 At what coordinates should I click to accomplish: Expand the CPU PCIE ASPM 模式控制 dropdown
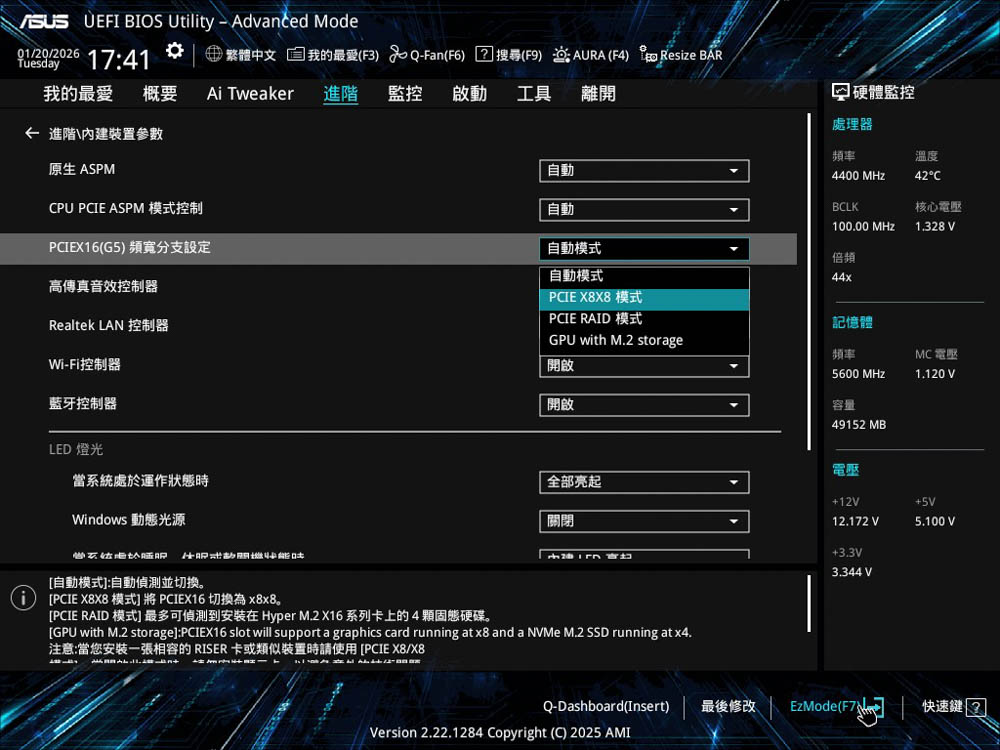pos(644,210)
